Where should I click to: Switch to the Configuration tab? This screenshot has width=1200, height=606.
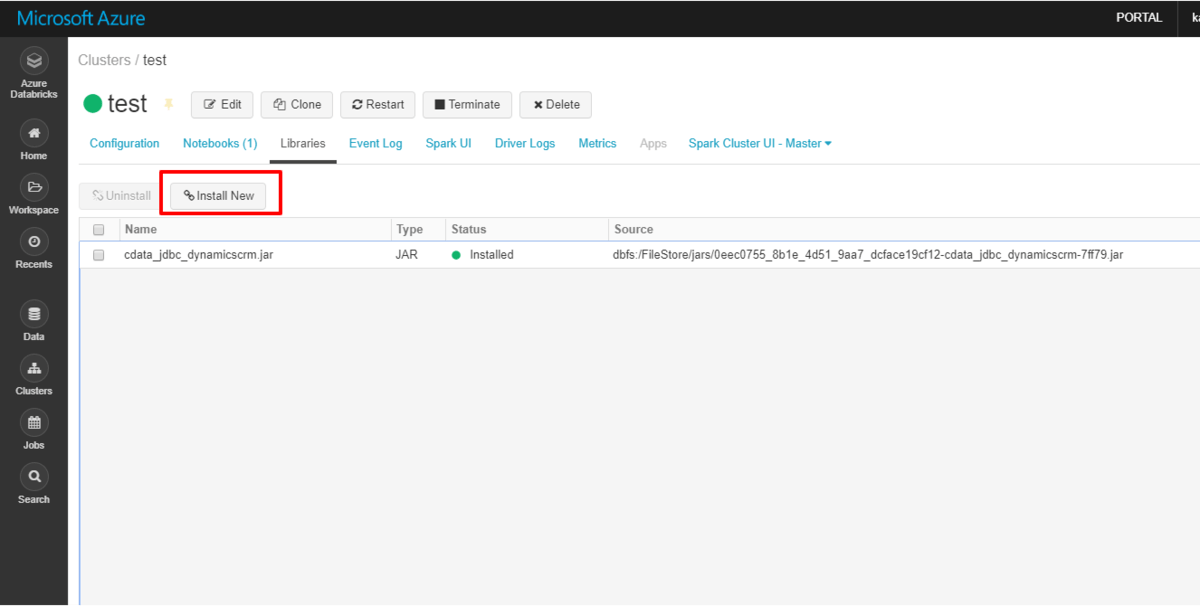tap(124, 143)
